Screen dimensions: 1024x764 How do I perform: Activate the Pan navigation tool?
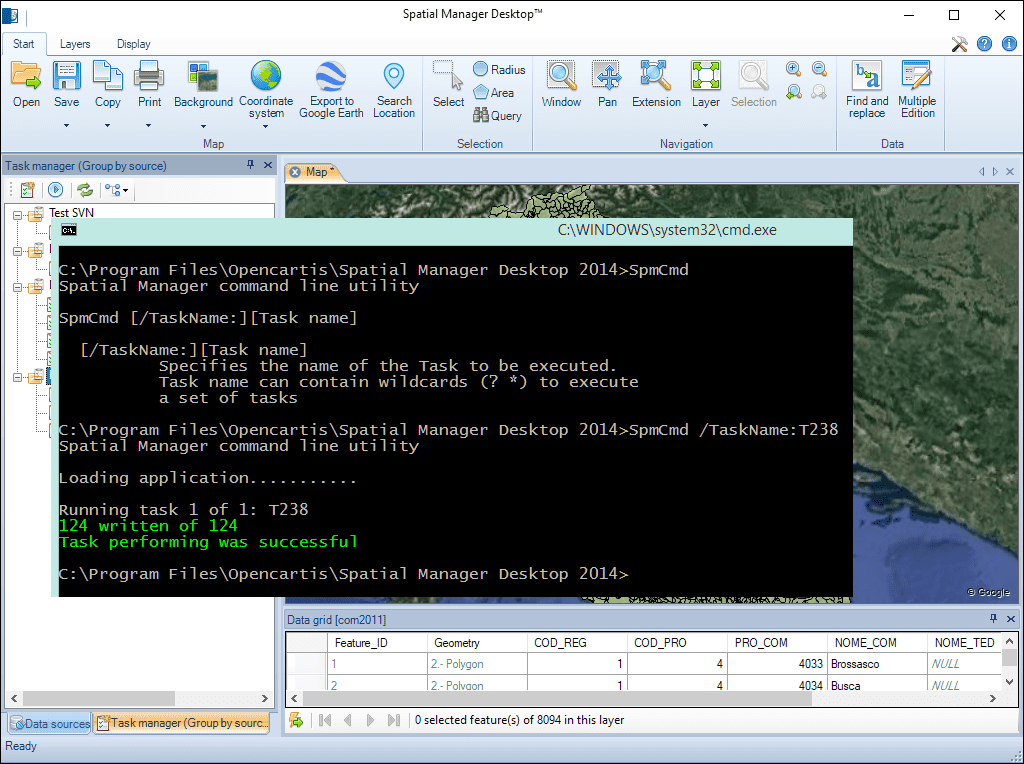(x=607, y=76)
